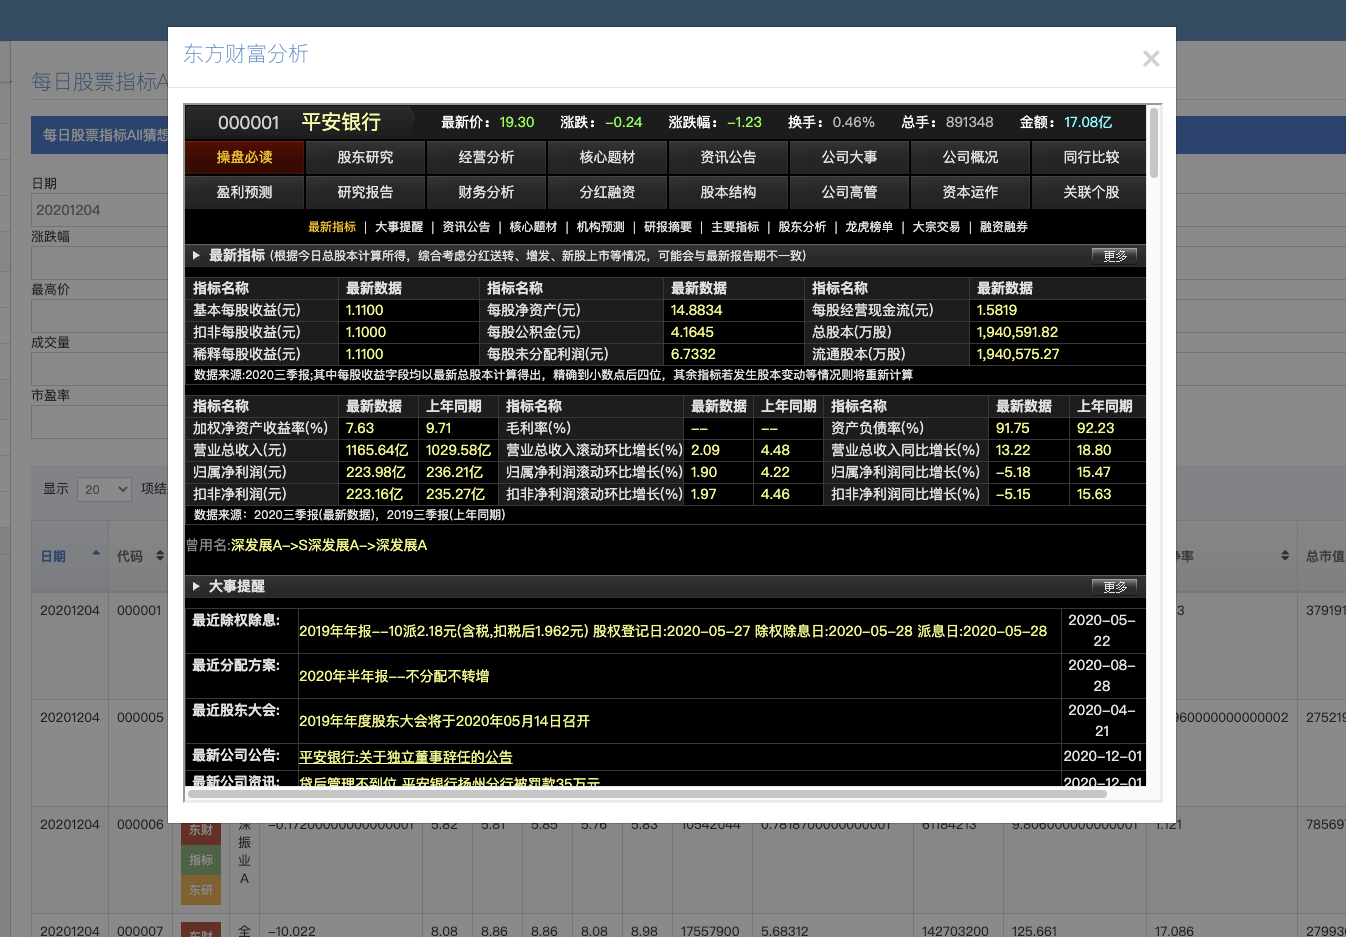Image resolution: width=1346 pixels, height=937 pixels.
Task: Open announcement 平安银行:关于独立董事辞任的公告
Action: [x=406, y=757]
